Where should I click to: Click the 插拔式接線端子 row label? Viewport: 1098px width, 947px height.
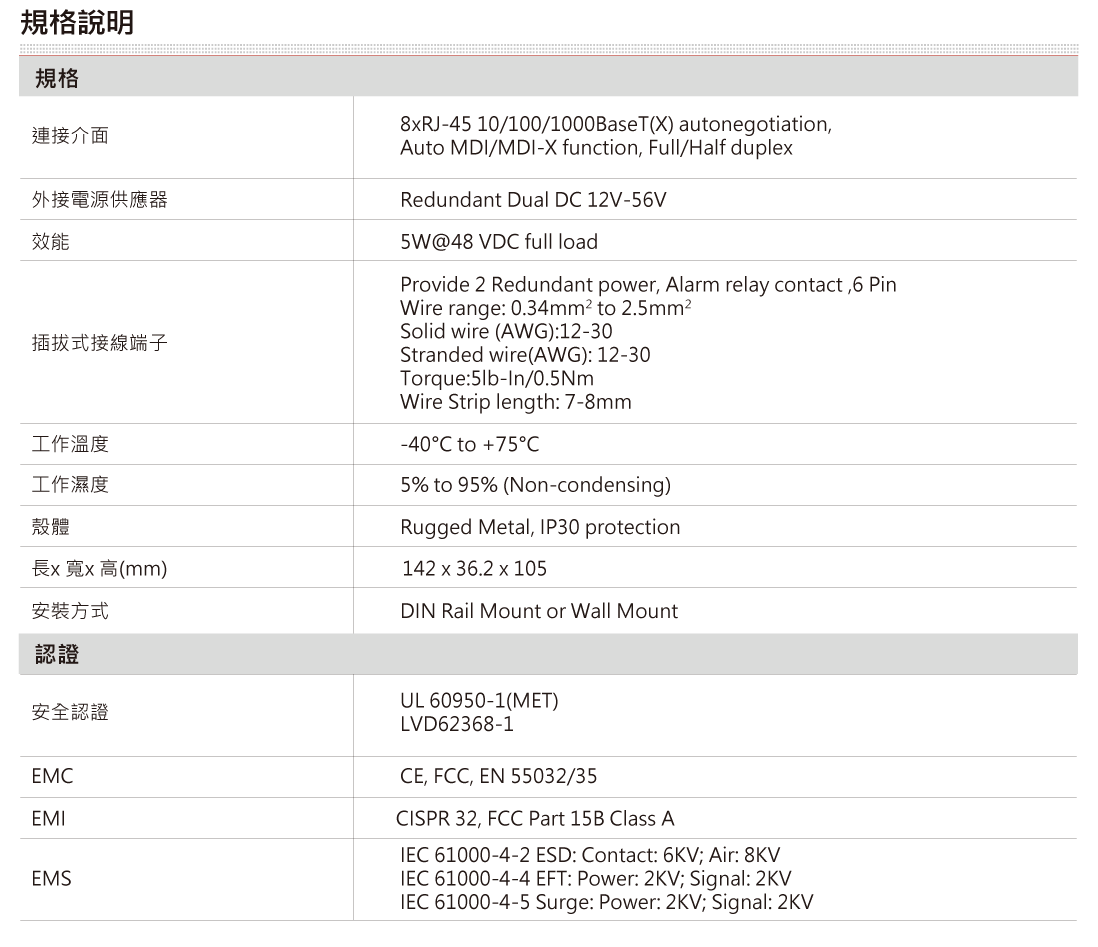(x=99, y=343)
